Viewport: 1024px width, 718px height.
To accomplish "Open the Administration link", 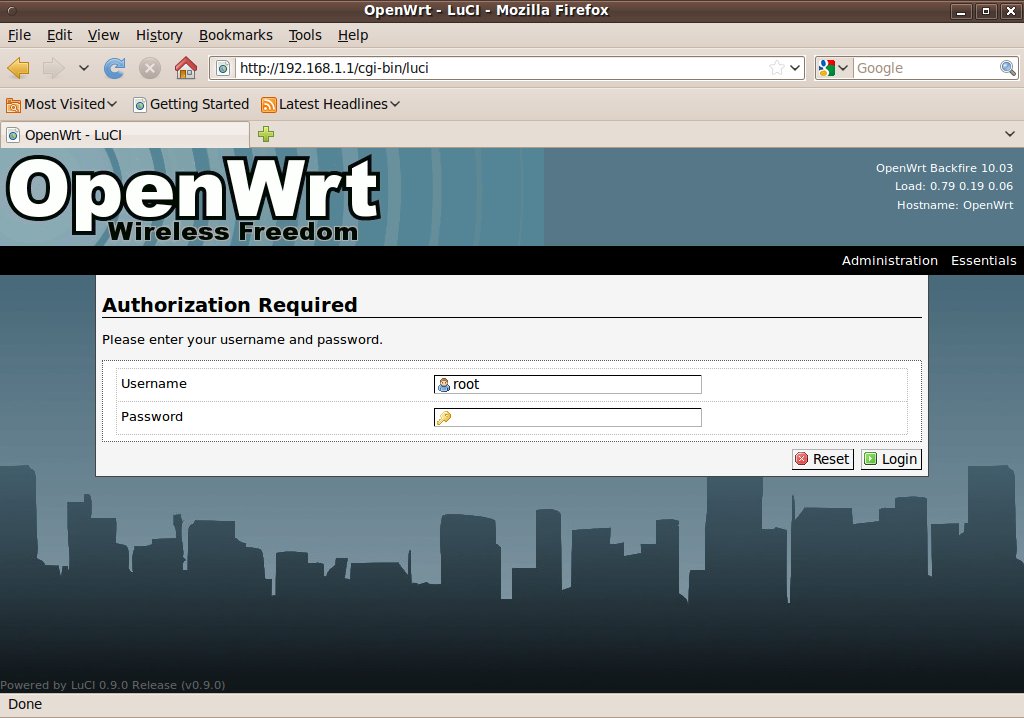I will point(889,260).
